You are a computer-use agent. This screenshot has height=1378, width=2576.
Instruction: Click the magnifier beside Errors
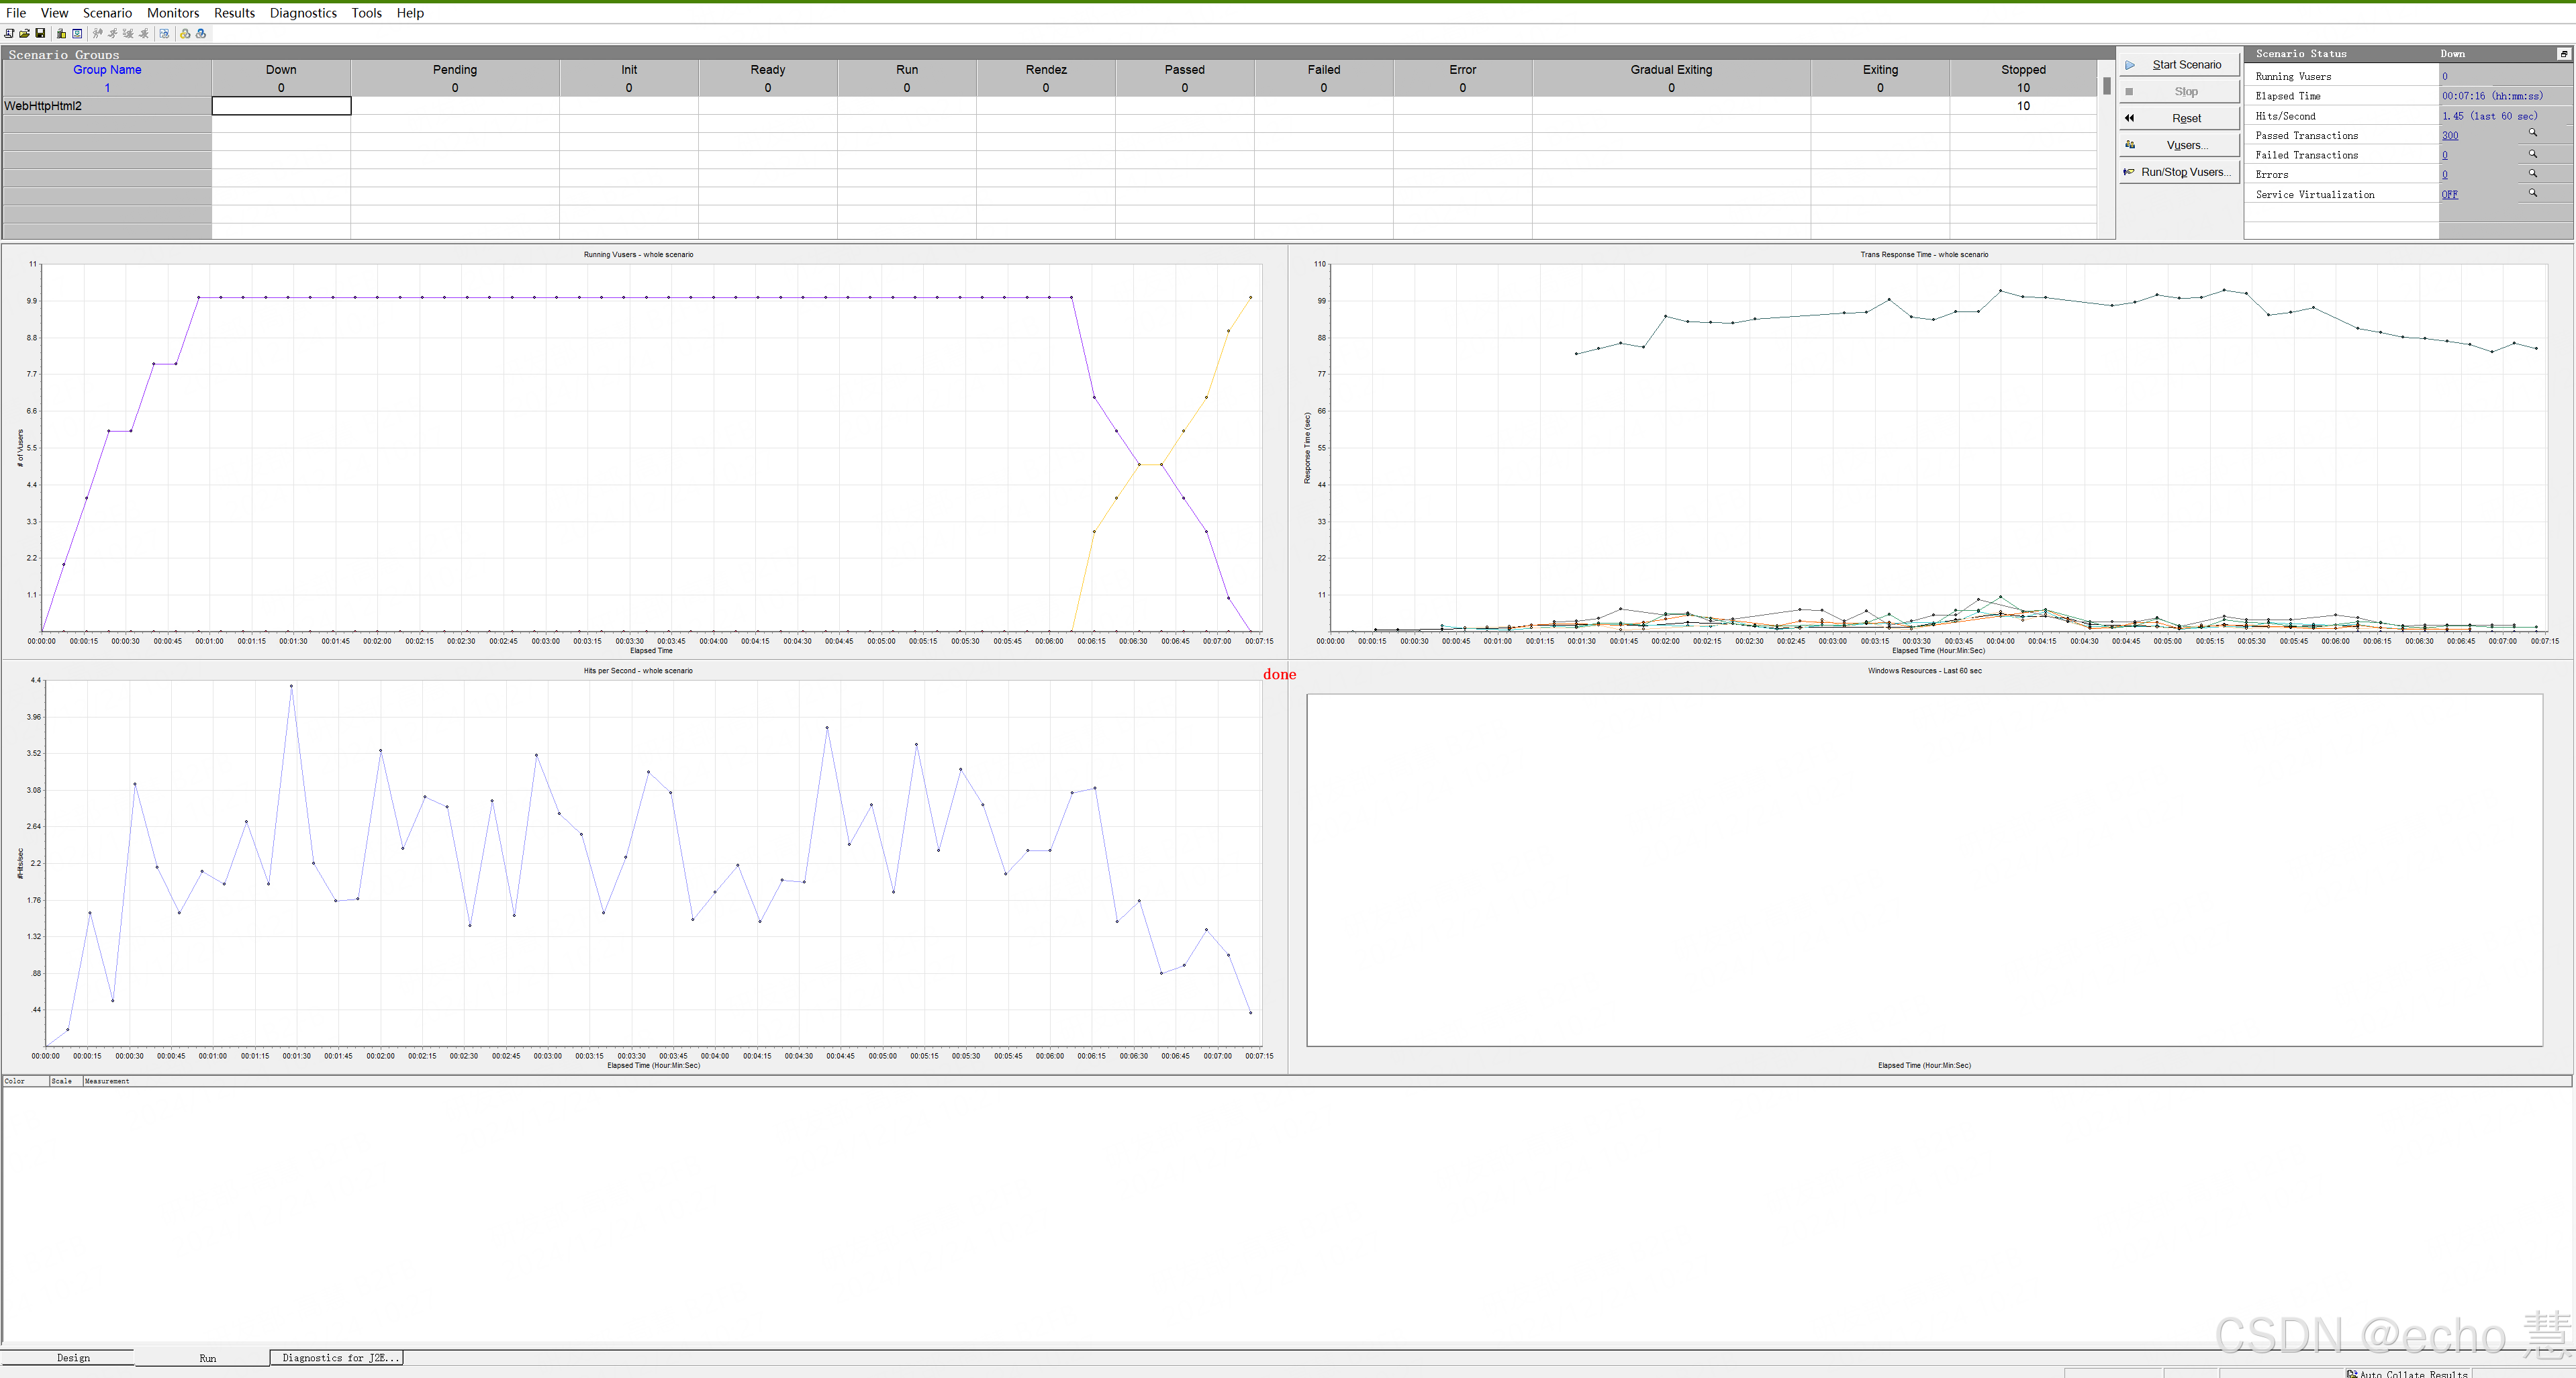2533,174
